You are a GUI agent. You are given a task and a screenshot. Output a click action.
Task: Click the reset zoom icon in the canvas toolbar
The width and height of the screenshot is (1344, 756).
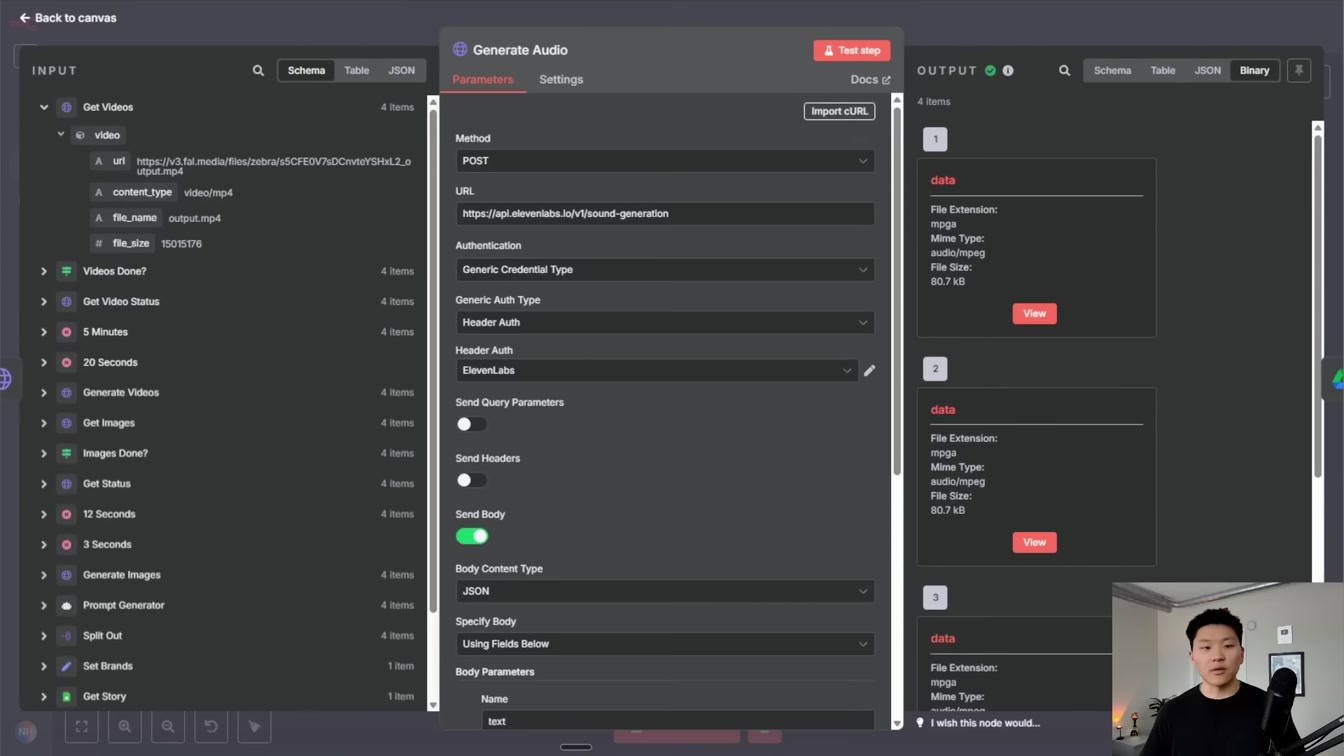(211, 727)
